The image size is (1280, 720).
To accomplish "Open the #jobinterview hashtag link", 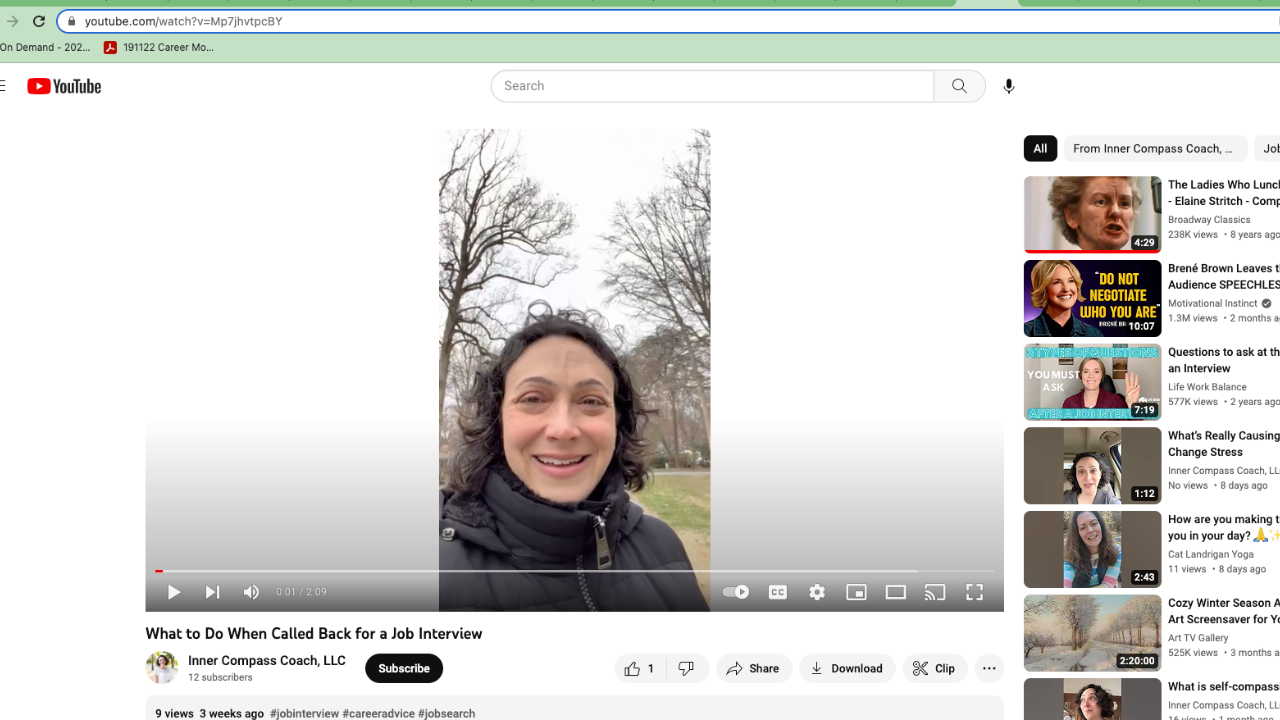I will click(x=304, y=713).
